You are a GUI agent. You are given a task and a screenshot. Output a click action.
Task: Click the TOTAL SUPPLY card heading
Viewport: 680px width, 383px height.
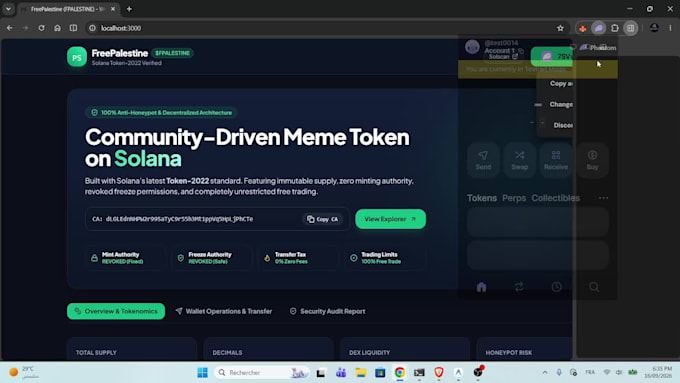point(96,353)
